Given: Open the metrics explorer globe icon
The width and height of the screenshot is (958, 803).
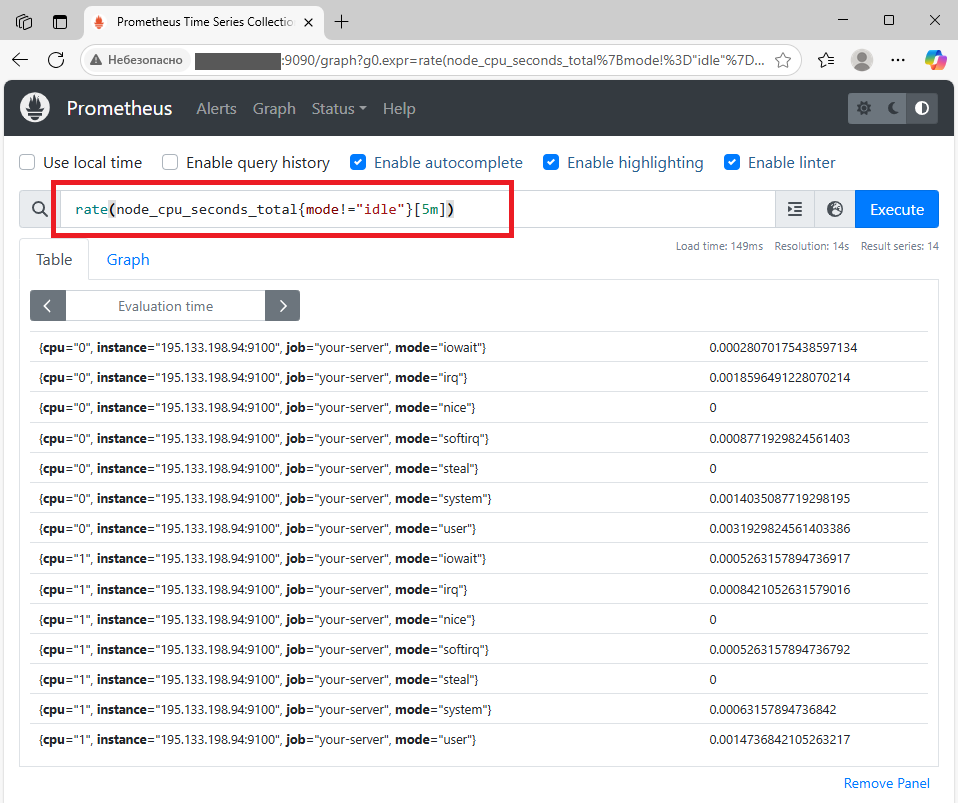Looking at the screenshot, I should click(x=835, y=209).
